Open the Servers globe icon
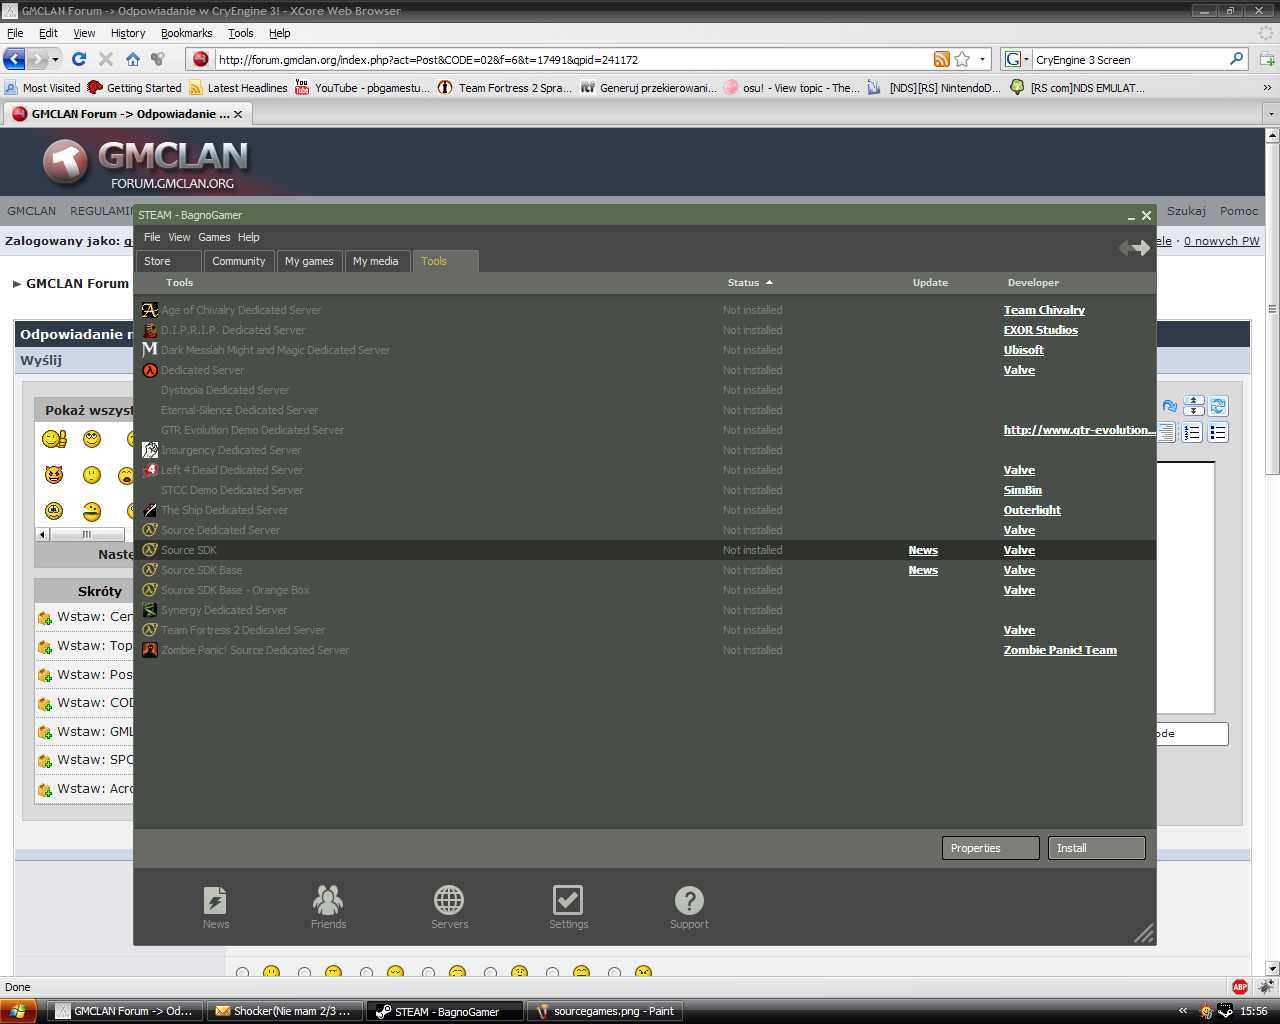1280x1024 pixels. [x=449, y=901]
